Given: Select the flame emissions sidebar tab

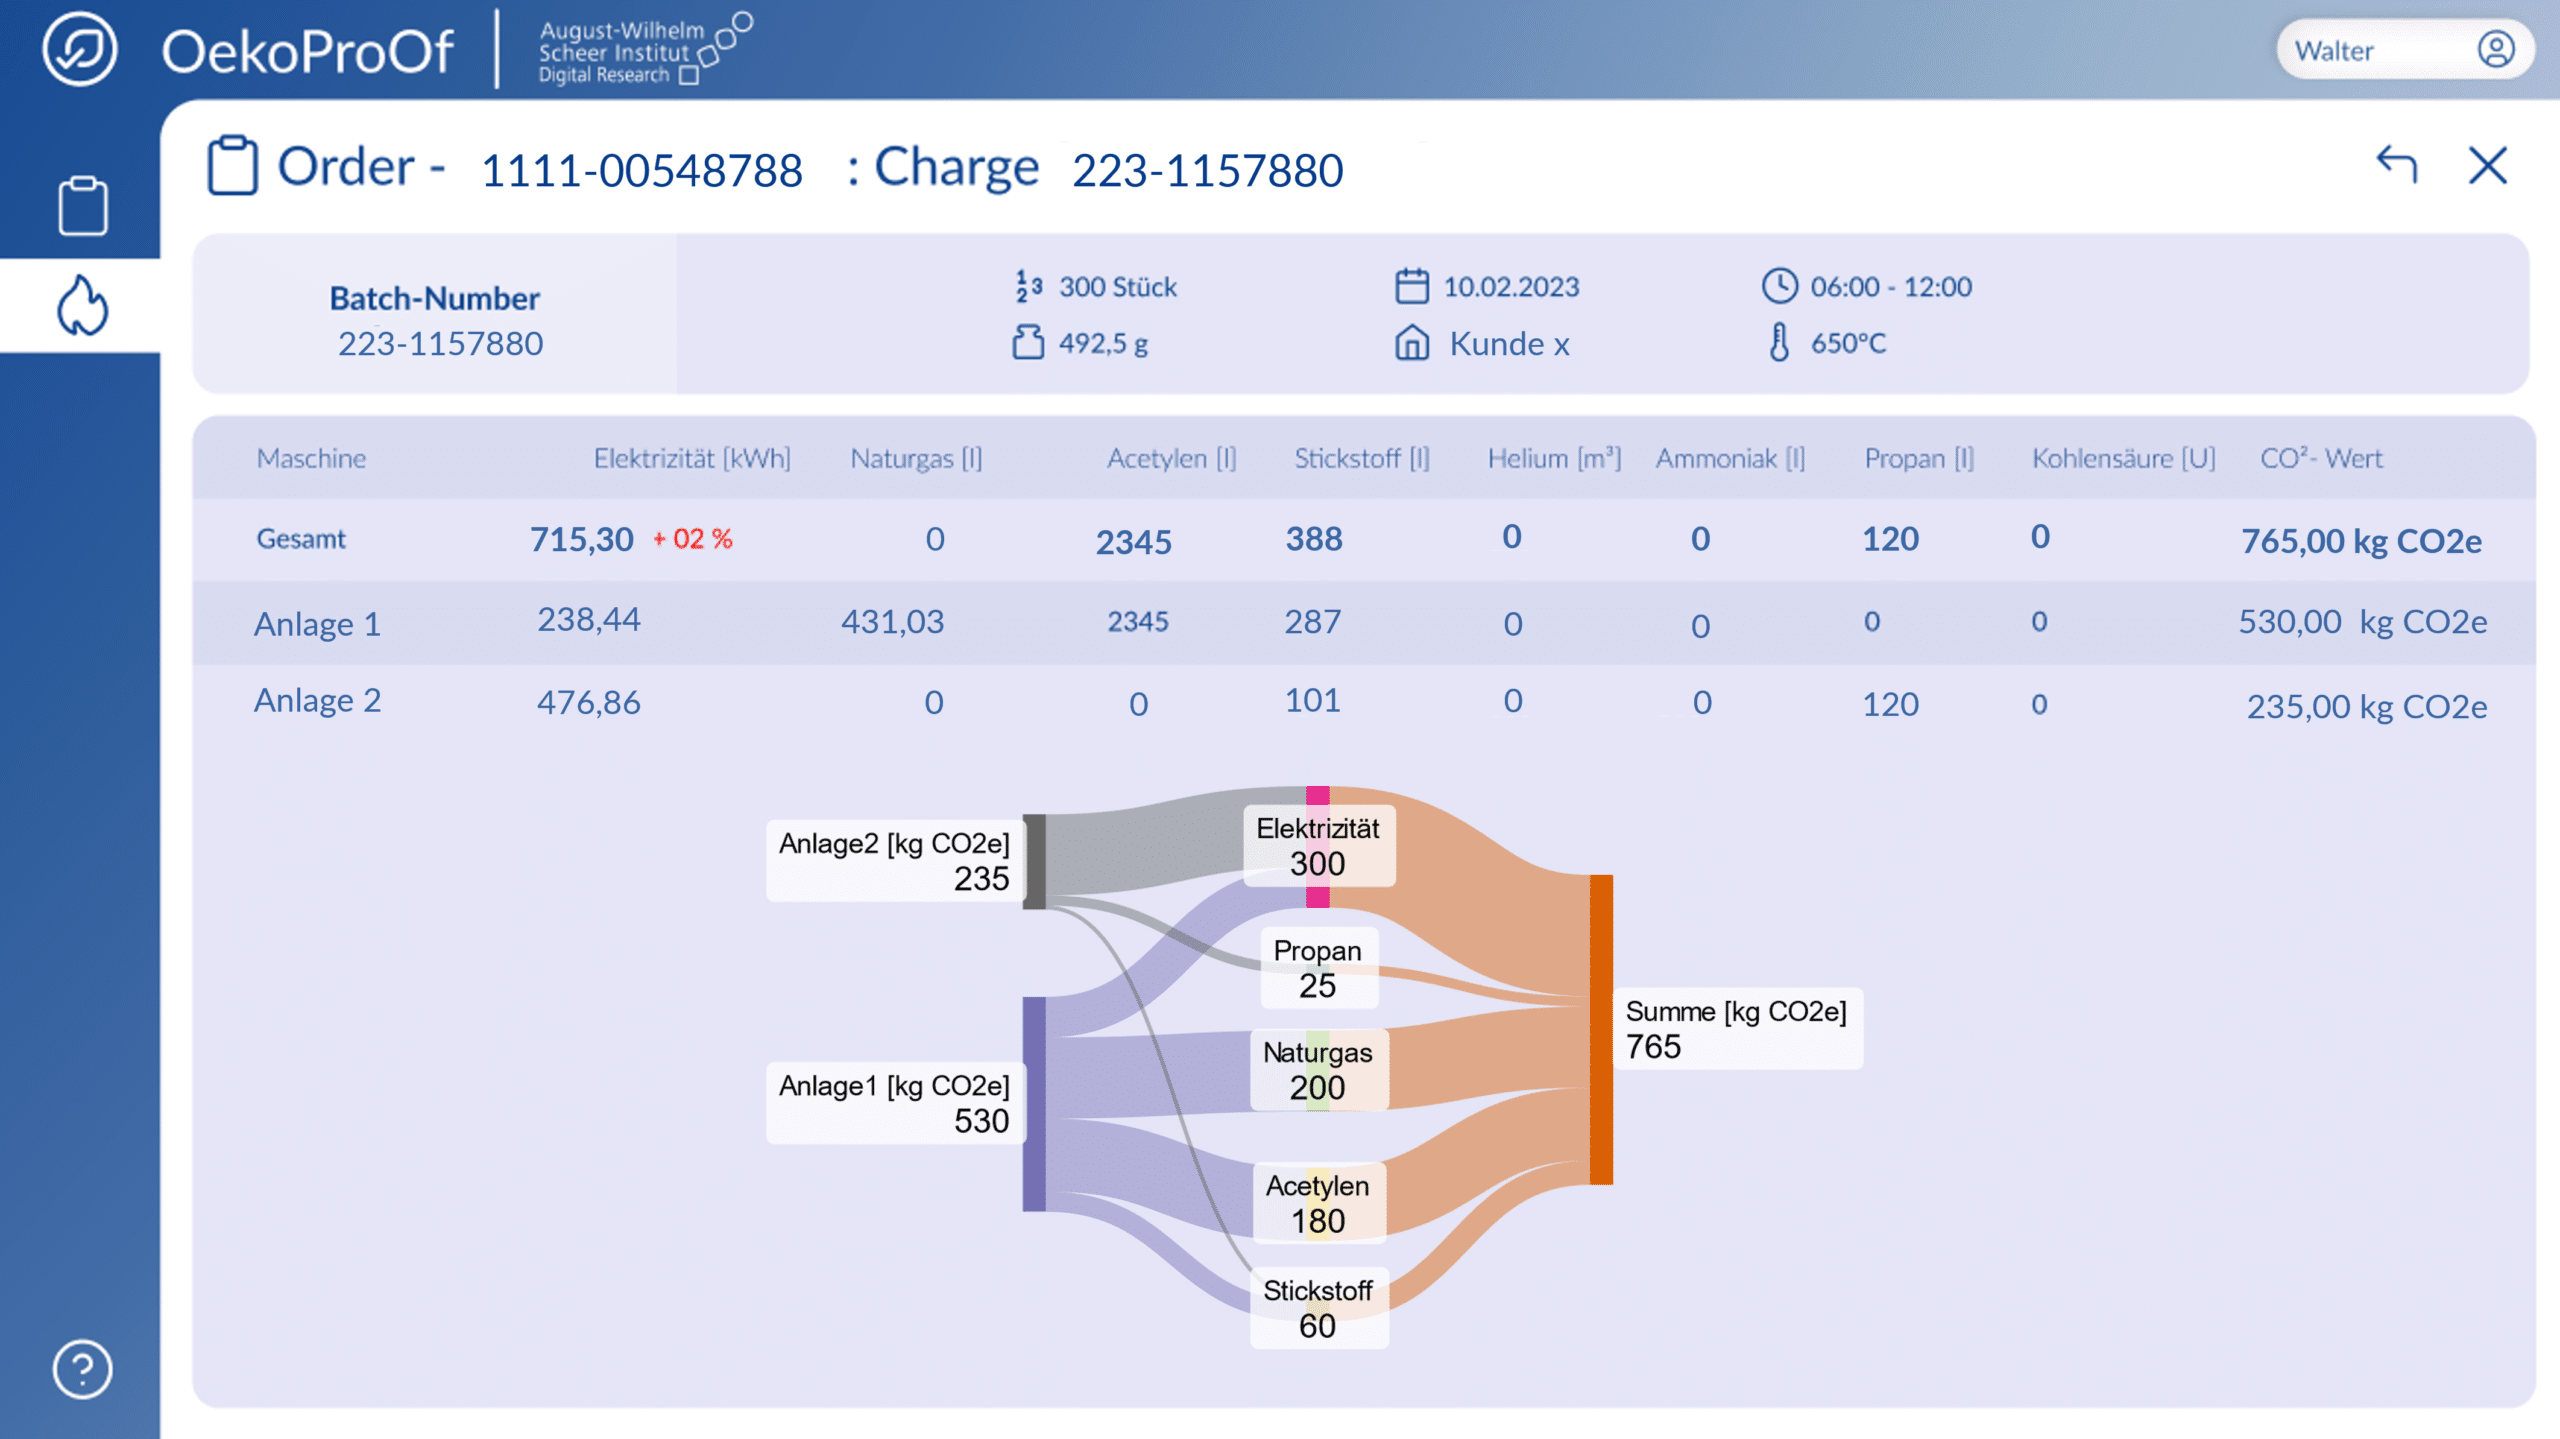Looking at the screenshot, I should point(82,305).
